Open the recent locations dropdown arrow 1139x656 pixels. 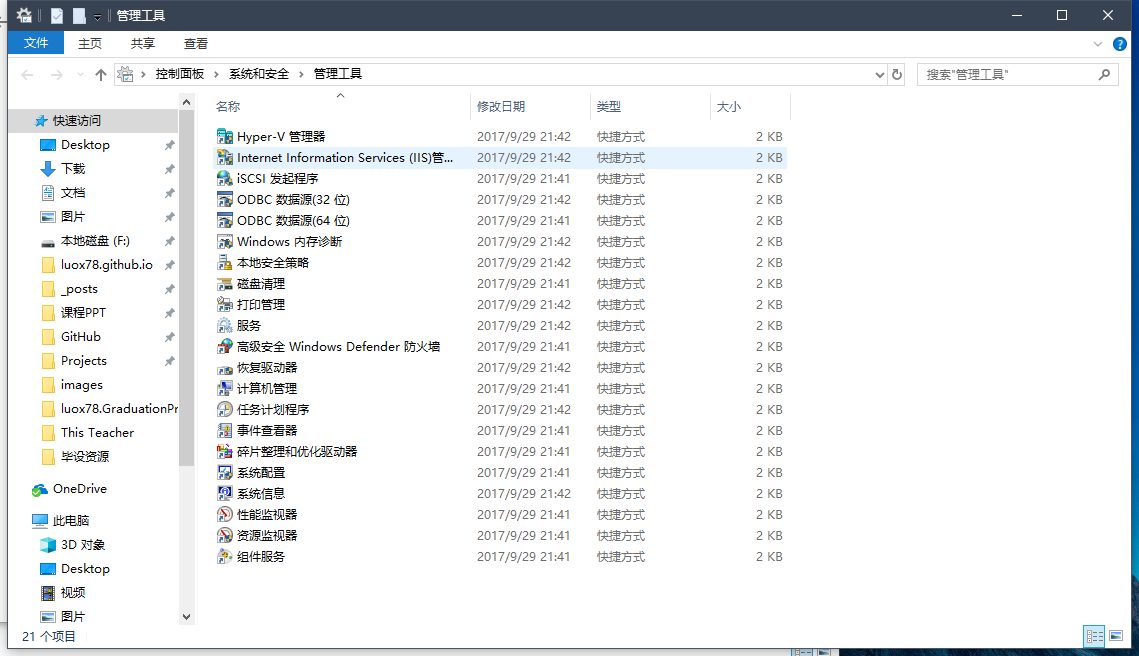[x=80, y=74]
